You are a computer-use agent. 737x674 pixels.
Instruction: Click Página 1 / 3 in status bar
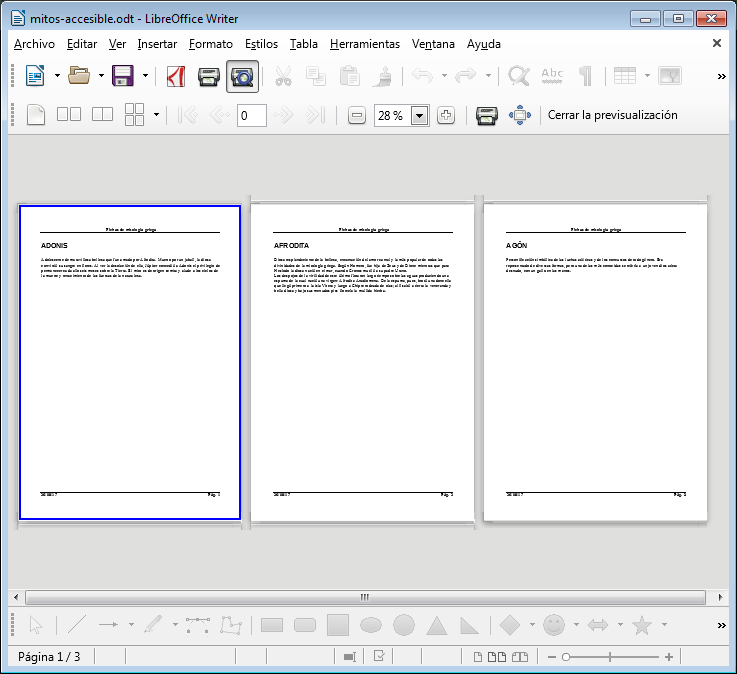(49, 657)
